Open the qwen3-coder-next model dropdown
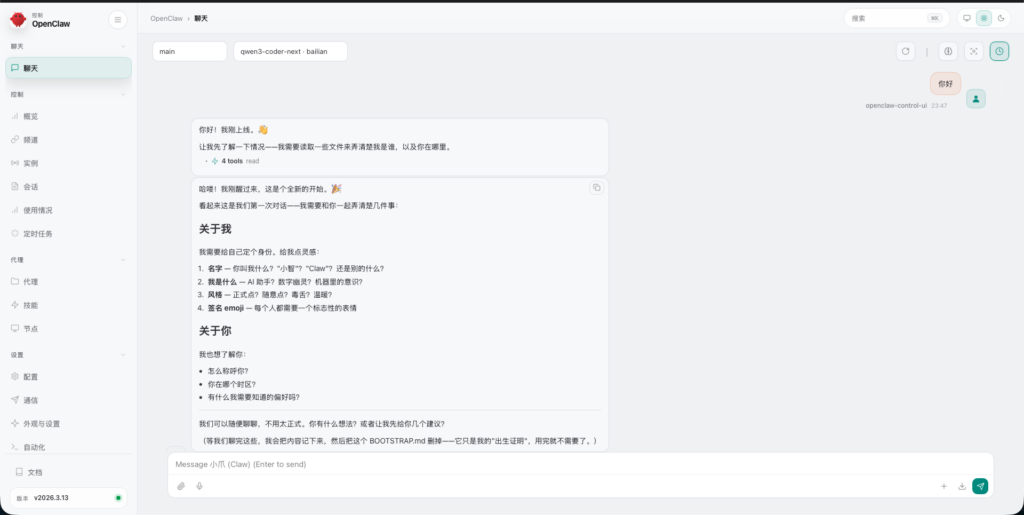 pyautogui.click(x=290, y=51)
